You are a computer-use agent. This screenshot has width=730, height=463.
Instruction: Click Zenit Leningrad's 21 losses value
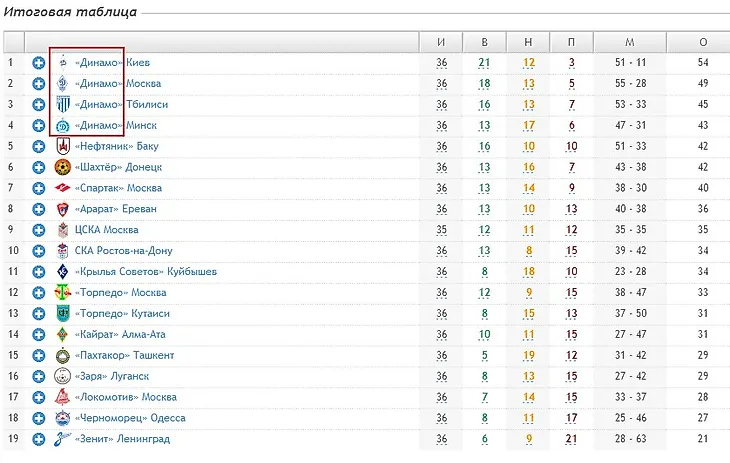571,439
